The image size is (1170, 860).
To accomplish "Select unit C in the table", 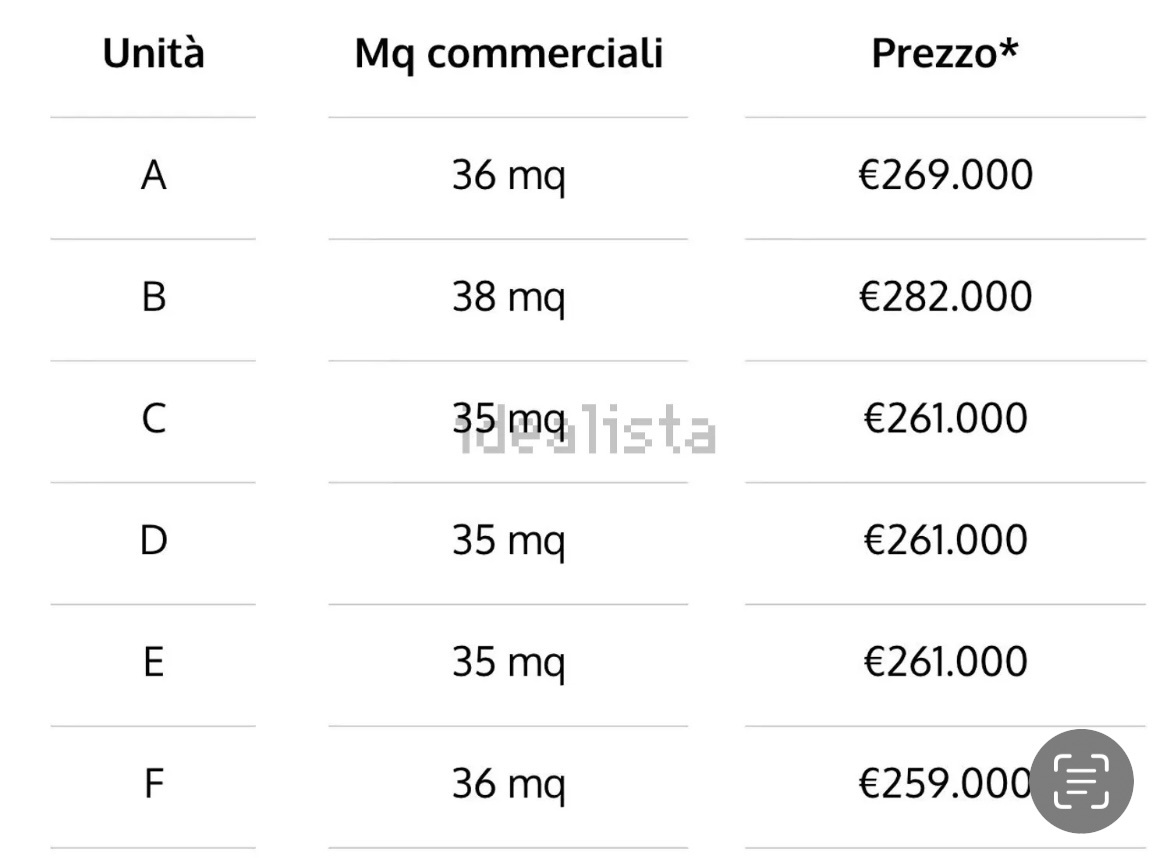I will pyautogui.click(x=153, y=419).
